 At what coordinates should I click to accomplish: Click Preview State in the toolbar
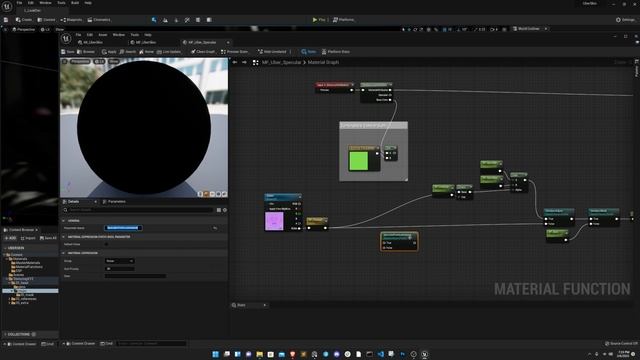pyautogui.click(x=234, y=52)
